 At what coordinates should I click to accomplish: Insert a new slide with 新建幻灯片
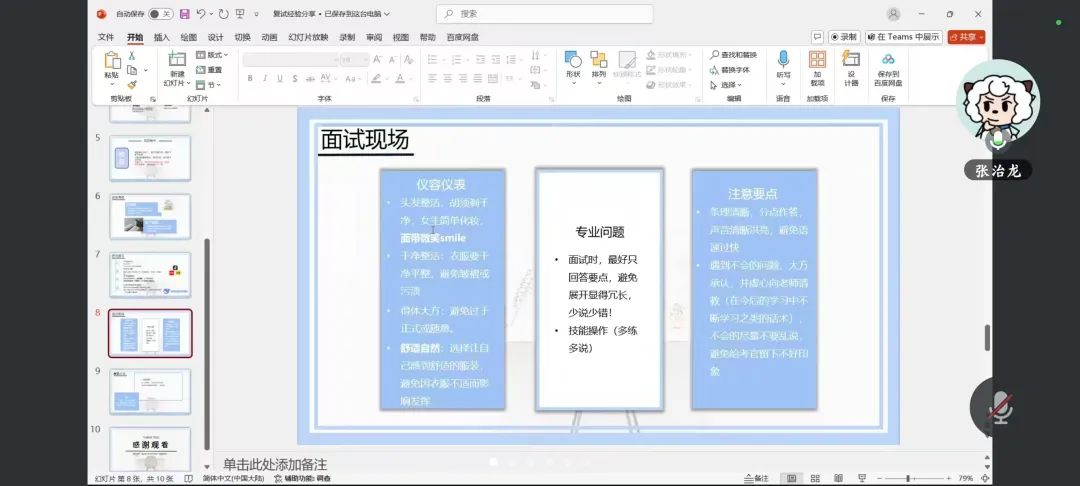tap(177, 66)
